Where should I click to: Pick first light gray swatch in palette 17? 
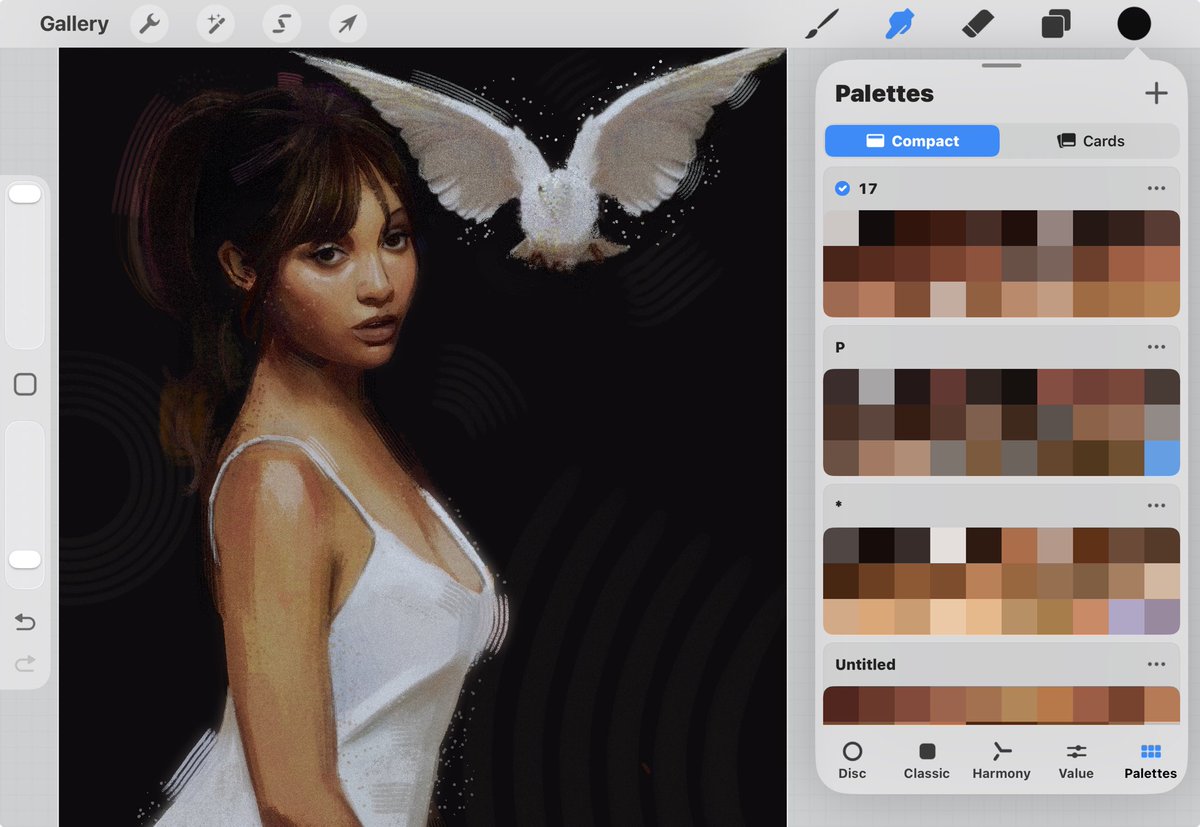840,228
